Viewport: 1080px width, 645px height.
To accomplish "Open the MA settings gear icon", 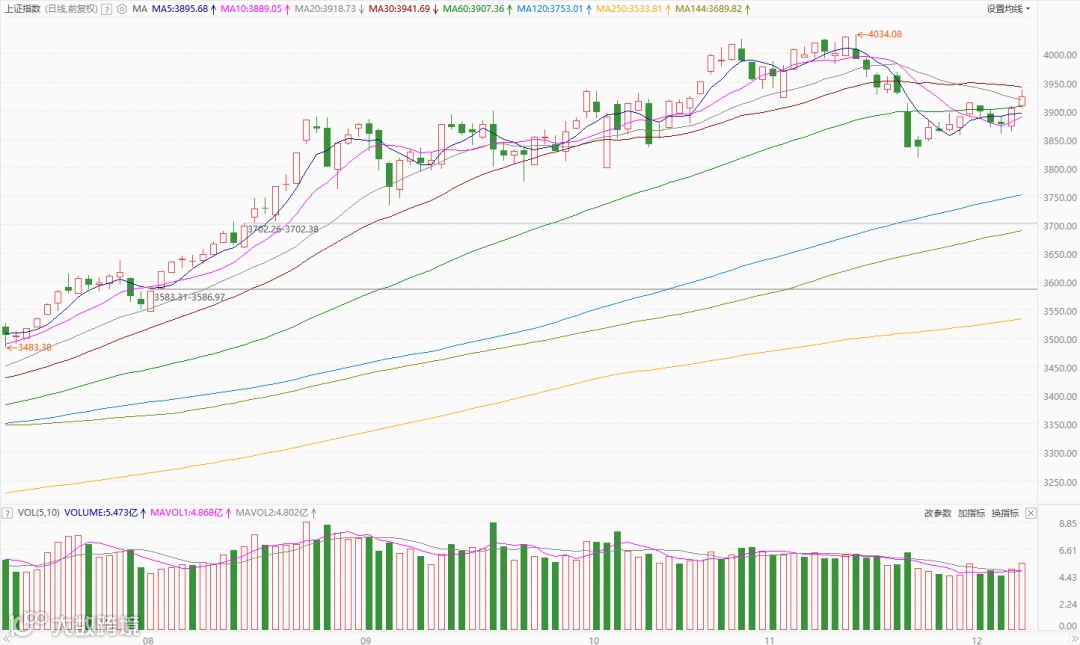I will [x=122, y=10].
